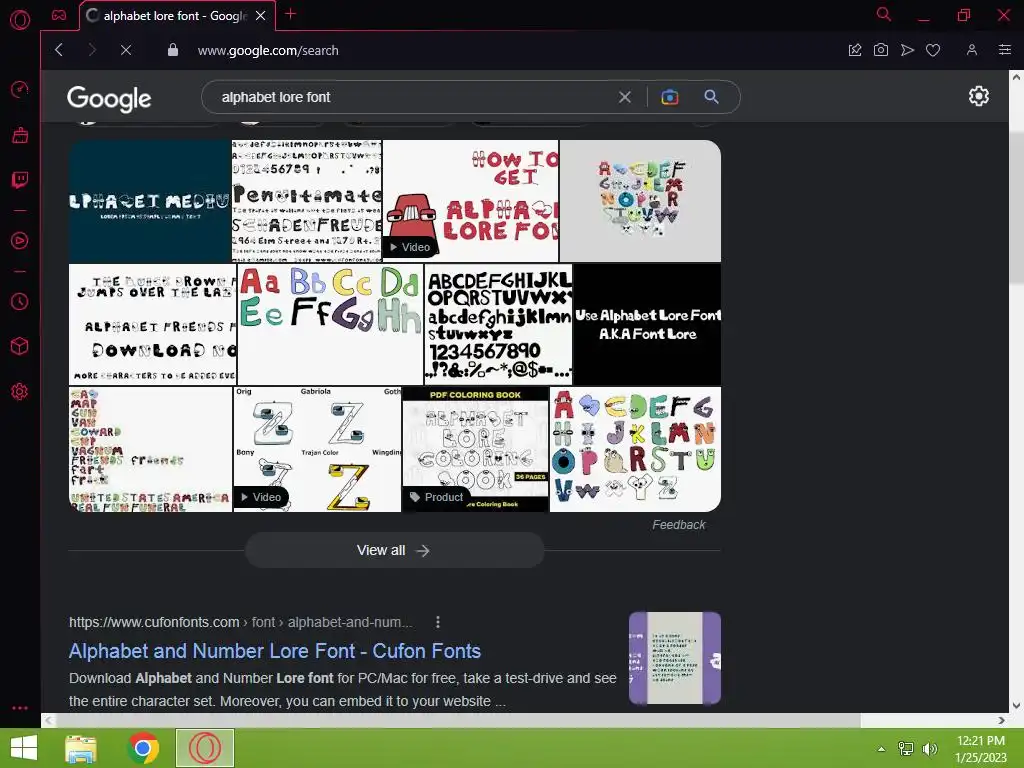Show hidden system tray icons
The width and height of the screenshot is (1024, 768).
coord(881,749)
